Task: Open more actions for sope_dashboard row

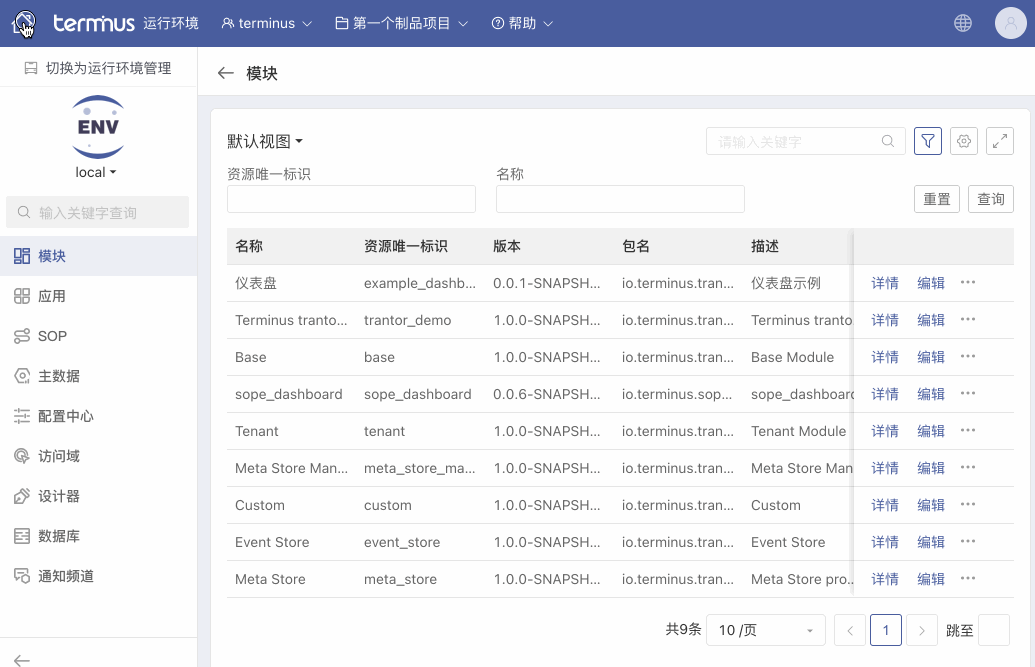Action: tap(968, 394)
